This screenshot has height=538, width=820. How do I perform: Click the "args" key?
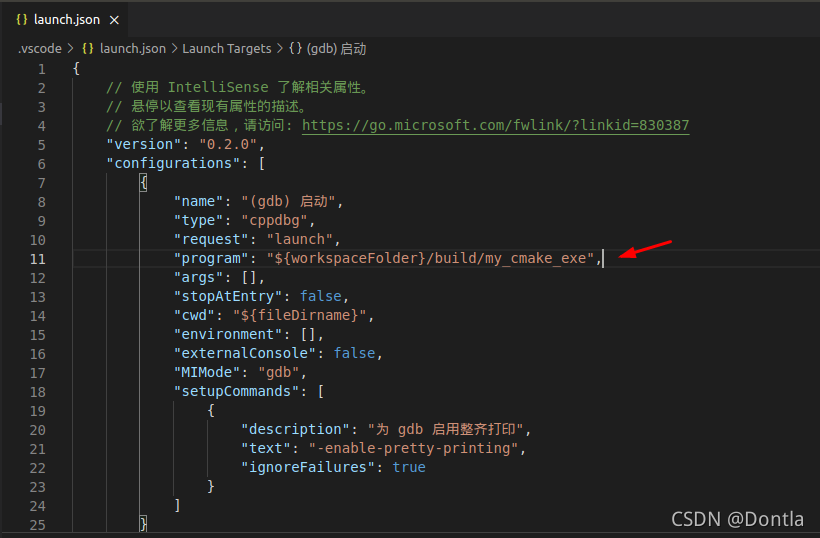point(199,277)
